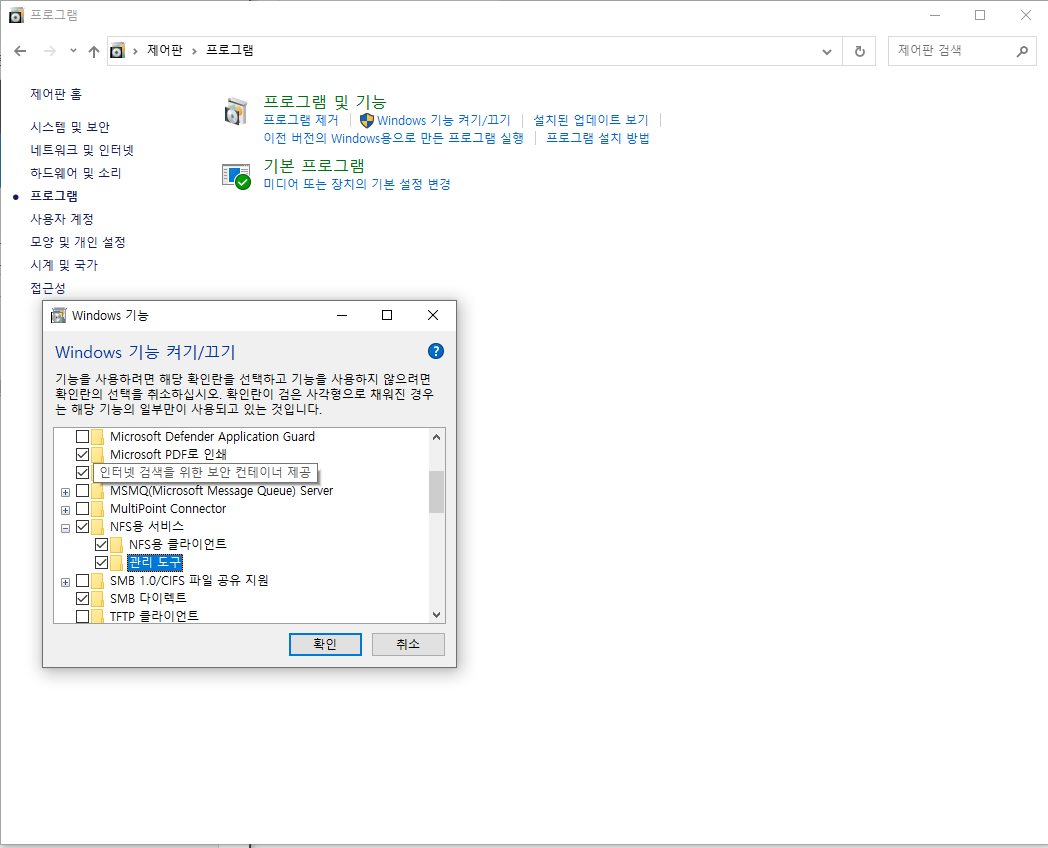Click 프로그램 설치 방법 link

(x=598, y=138)
